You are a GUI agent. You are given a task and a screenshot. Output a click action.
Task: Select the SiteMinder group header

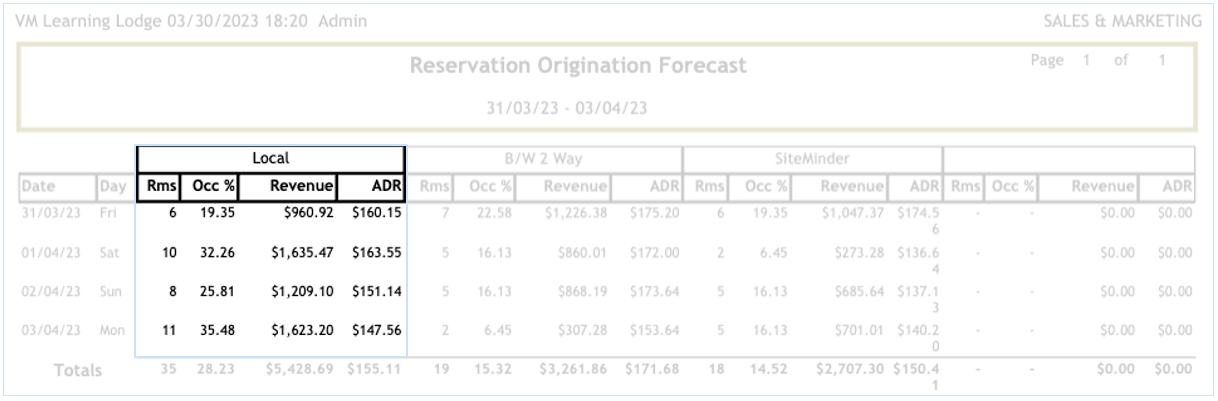click(811, 158)
